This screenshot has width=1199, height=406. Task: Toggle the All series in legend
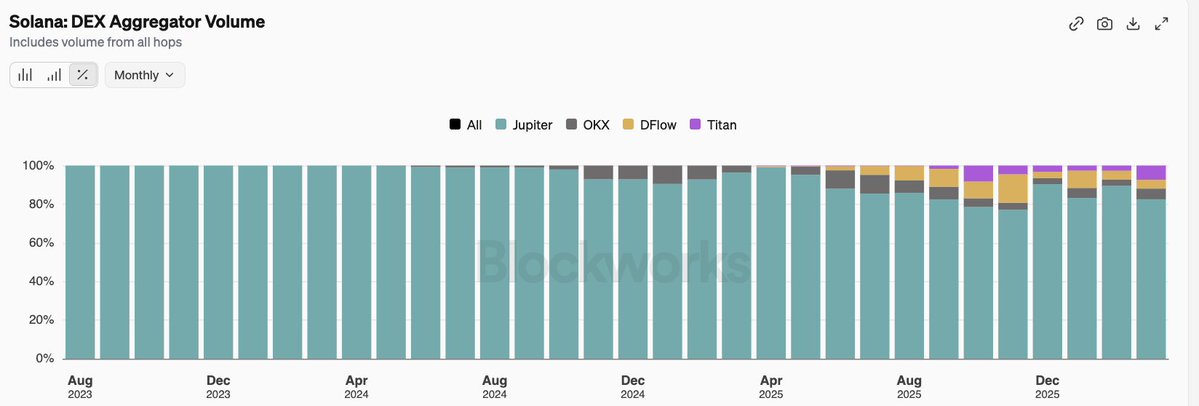466,125
